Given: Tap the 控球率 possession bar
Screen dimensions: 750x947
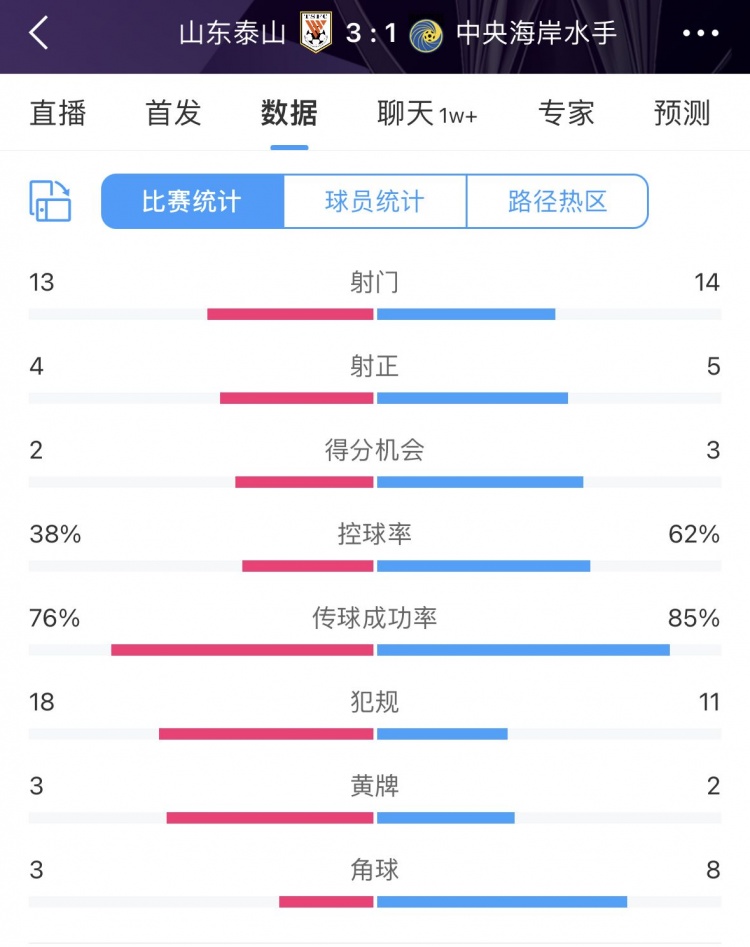Looking at the screenshot, I should (375, 565).
